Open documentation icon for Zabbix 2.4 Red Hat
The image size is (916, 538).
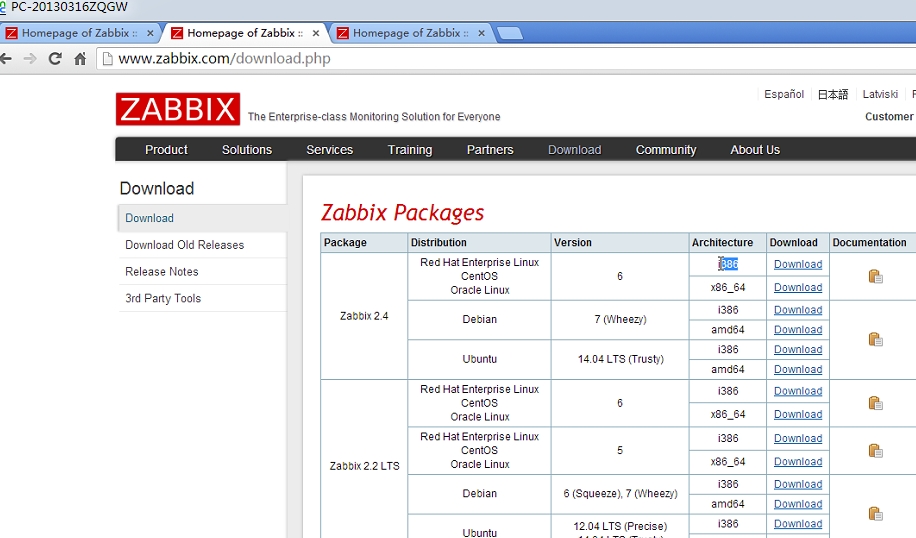point(875,276)
